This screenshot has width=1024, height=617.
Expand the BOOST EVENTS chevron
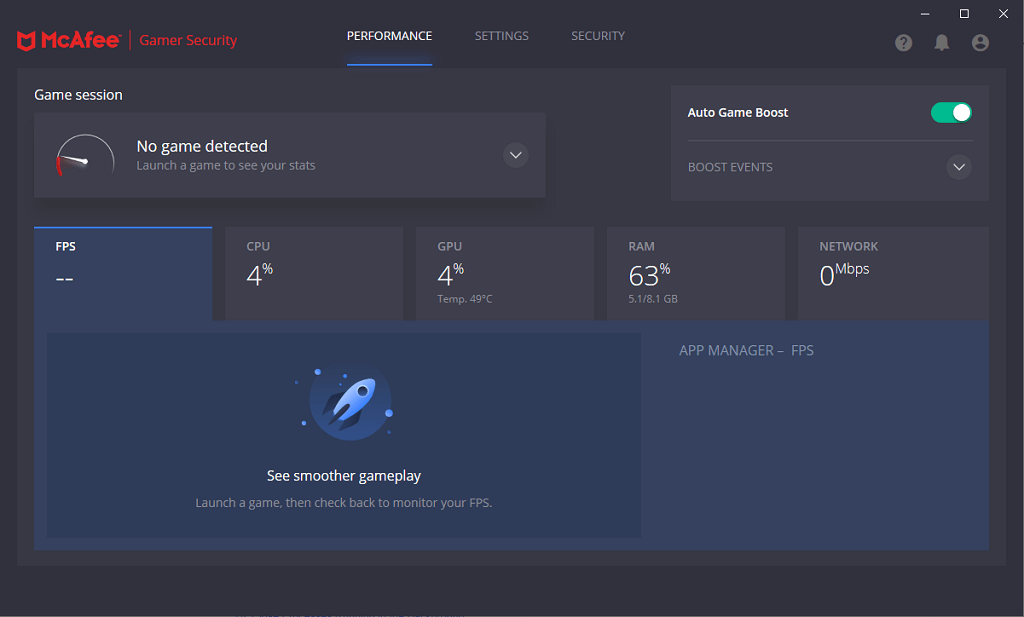click(x=958, y=167)
